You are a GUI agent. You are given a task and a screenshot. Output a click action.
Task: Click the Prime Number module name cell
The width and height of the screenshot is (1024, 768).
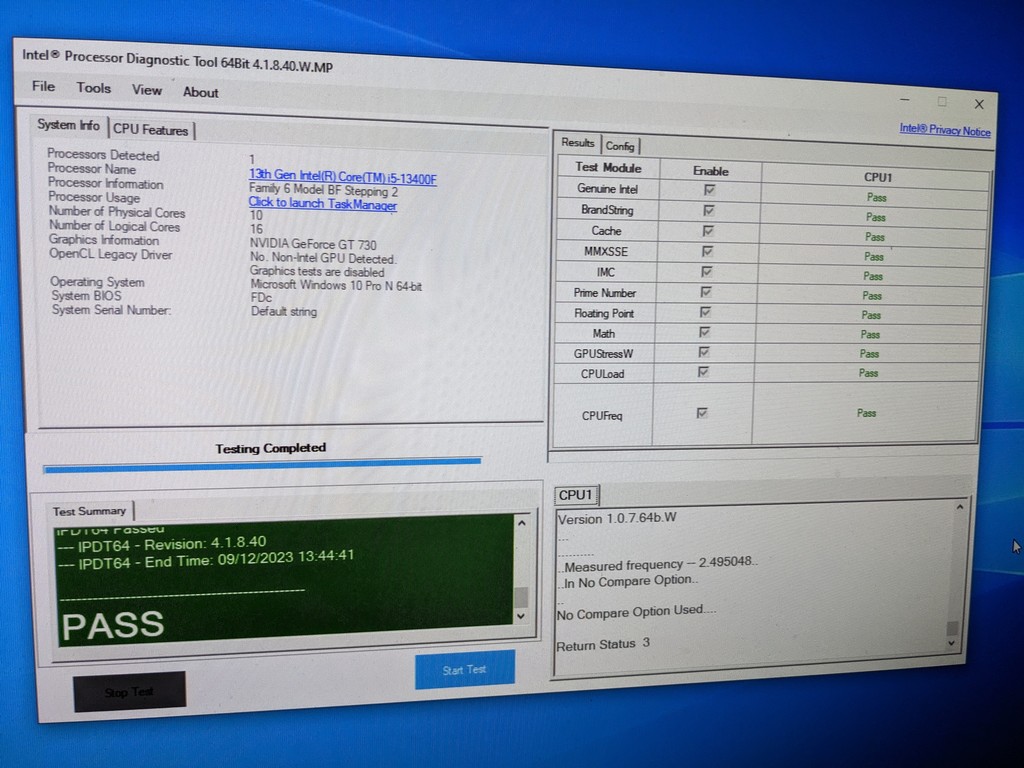tap(605, 293)
